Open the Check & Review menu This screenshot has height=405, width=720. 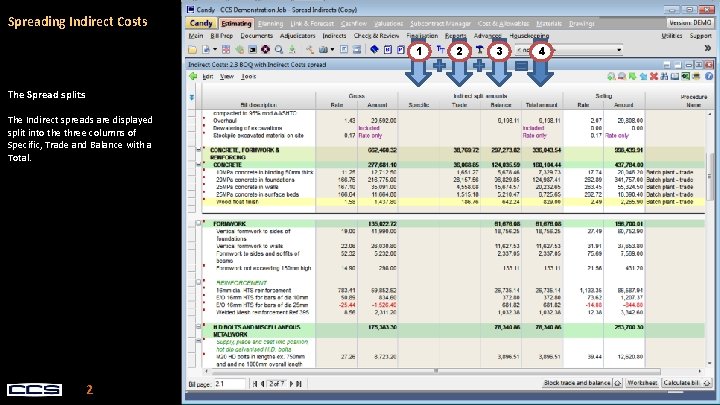click(x=376, y=36)
